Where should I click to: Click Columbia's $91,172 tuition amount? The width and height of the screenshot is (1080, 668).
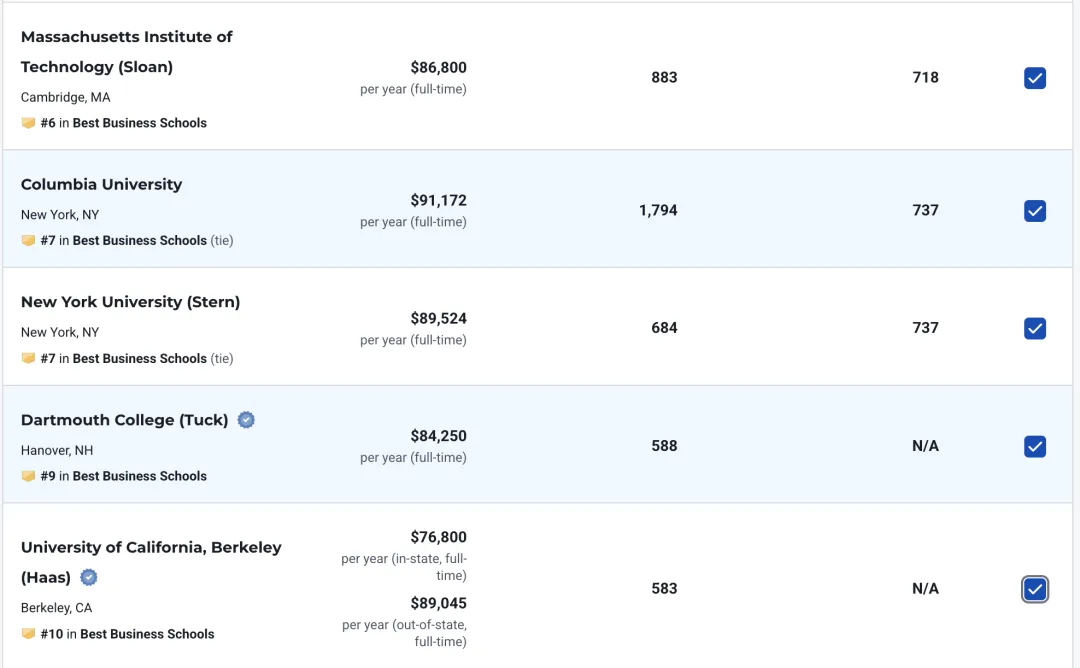(x=438, y=201)
